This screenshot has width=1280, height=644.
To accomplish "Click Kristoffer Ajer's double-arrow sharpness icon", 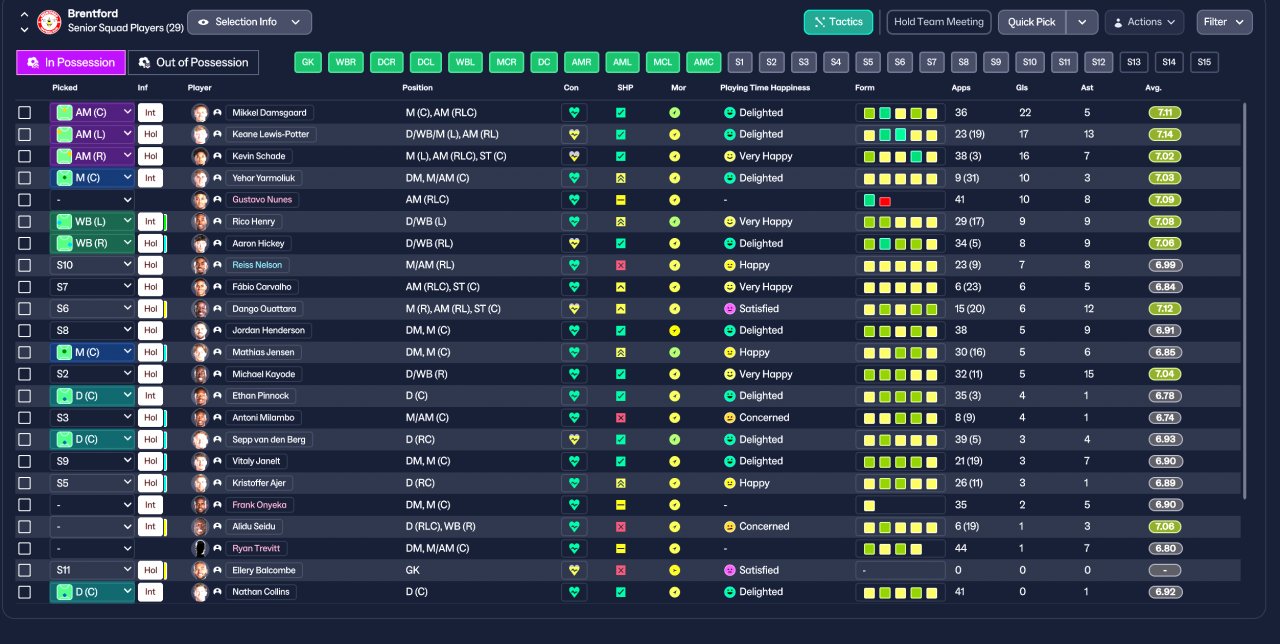I will (x=621, y=483).
